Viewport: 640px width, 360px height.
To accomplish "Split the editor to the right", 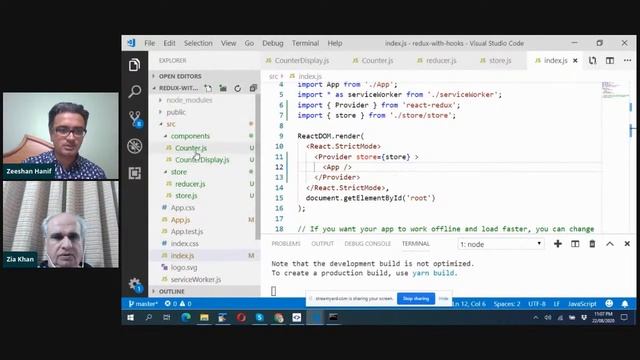I will click(x=610, y=60).
